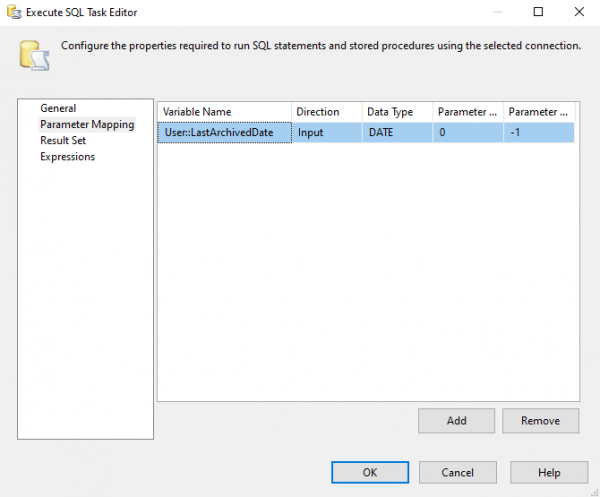The height and width of the screenshot is (497, 600).
Task: Click the database script icon beside the description
Action: point(34,56)
